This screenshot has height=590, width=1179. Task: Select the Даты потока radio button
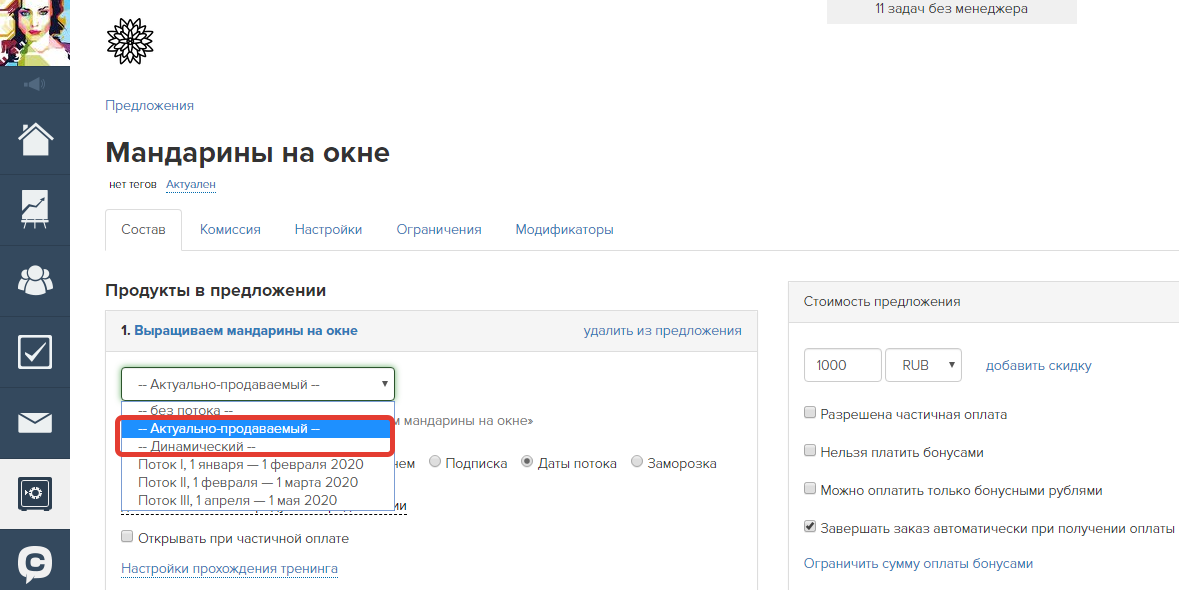coord(527,461)
